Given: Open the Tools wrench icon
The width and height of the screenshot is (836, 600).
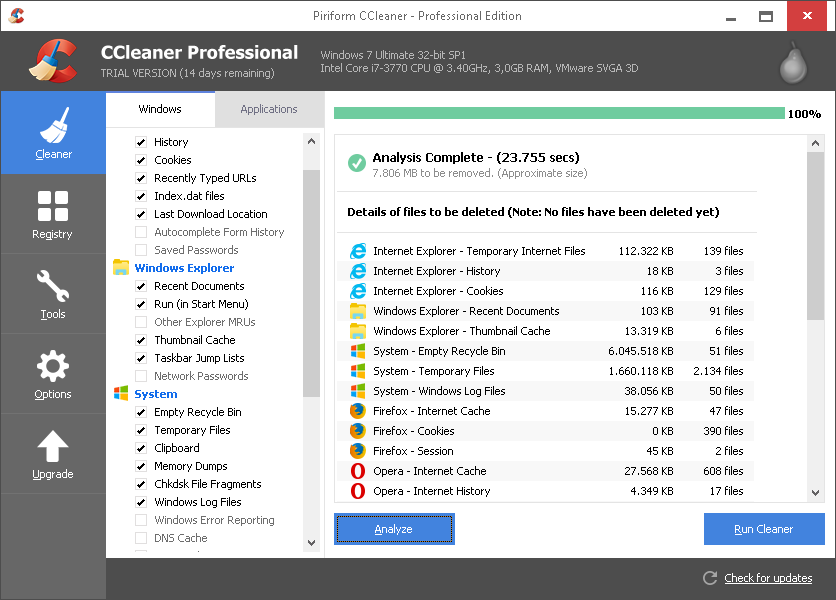Looking at the screenshot, I should [53, 286].
